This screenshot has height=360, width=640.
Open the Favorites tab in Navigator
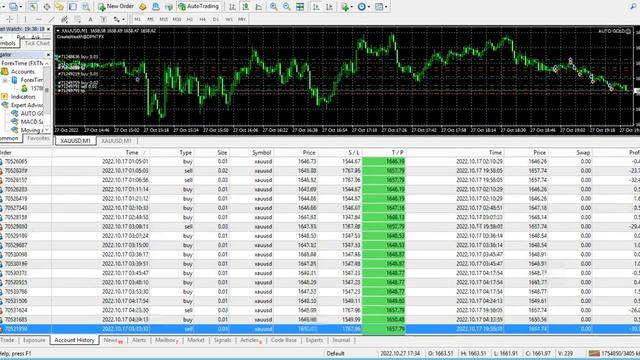[x=38, y=139]
